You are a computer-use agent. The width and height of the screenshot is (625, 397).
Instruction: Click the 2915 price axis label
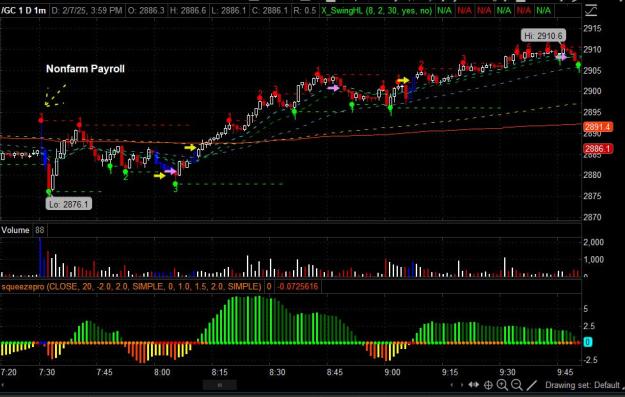592,29
